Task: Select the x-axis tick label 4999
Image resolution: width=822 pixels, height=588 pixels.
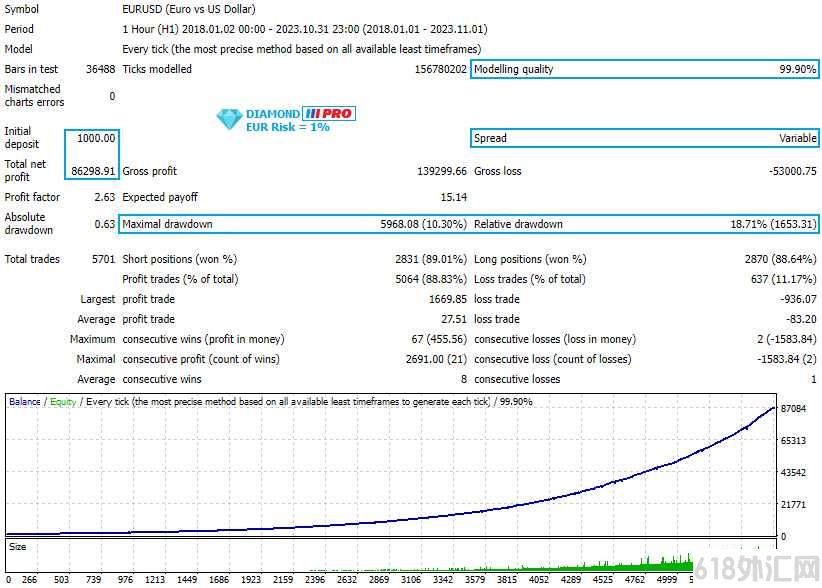Action: coord(666,579)
